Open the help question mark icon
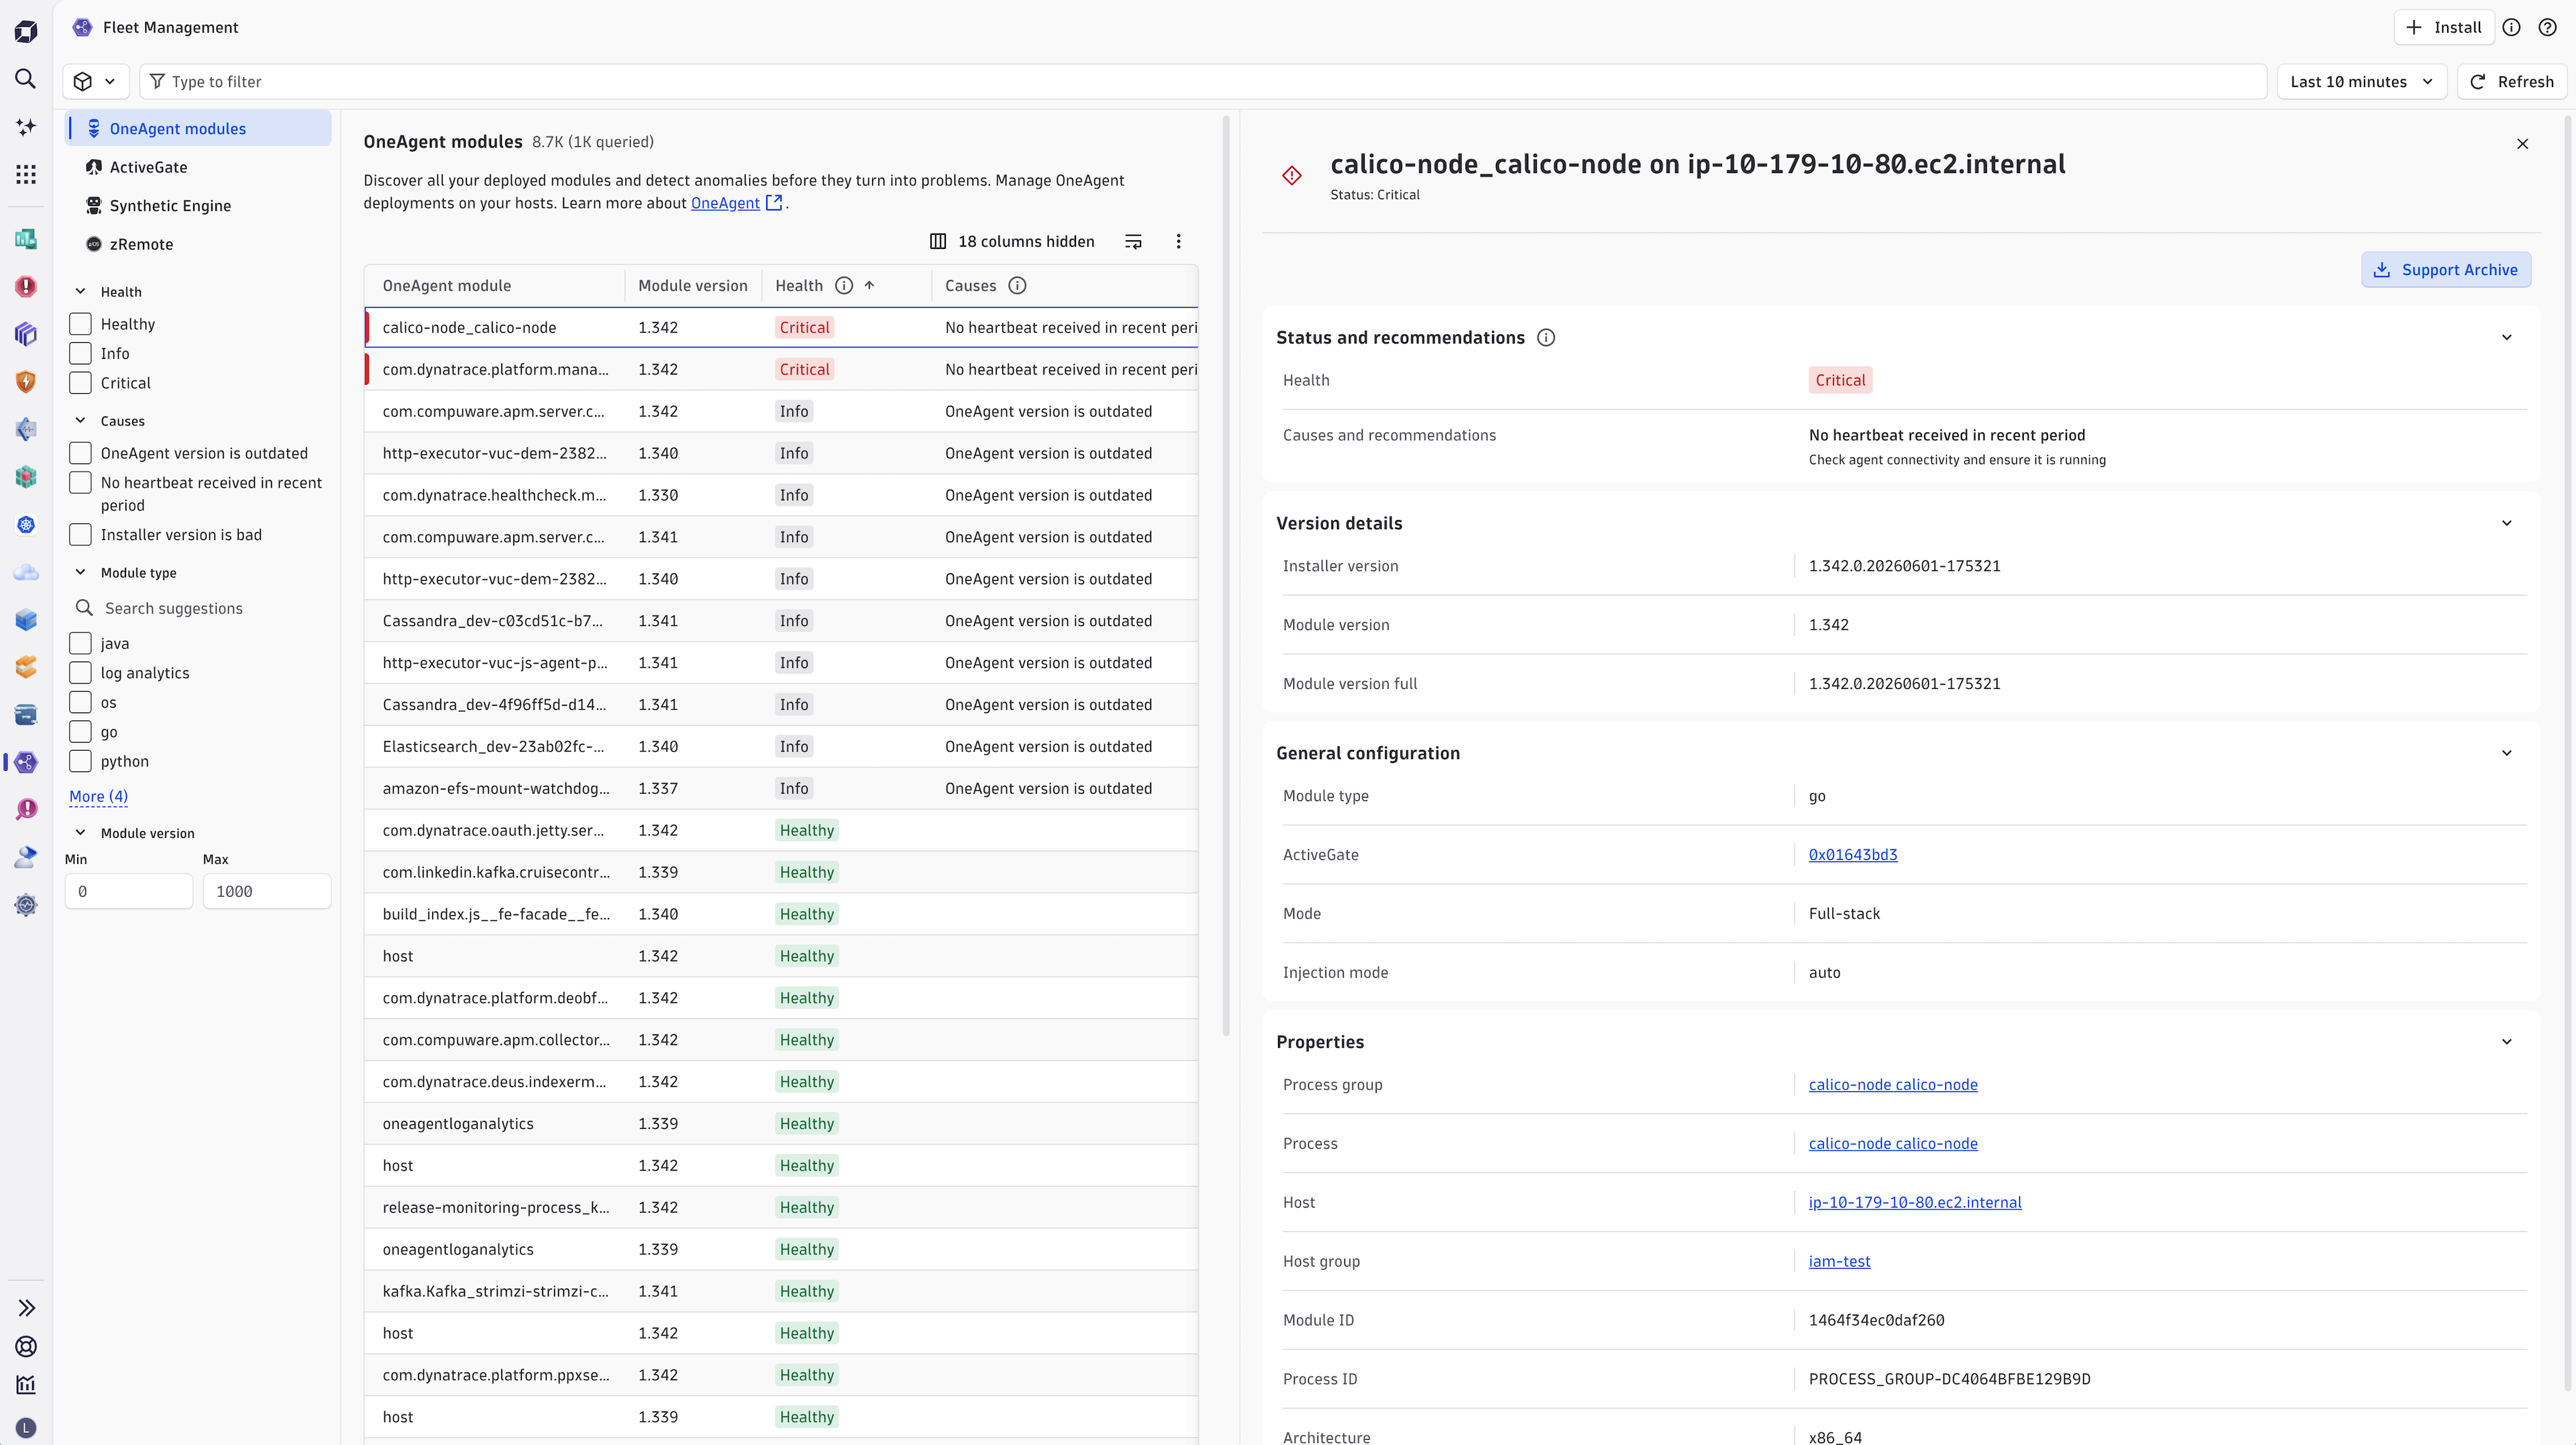This screenshot has width=2576, height=1445. pos(2548,28)
